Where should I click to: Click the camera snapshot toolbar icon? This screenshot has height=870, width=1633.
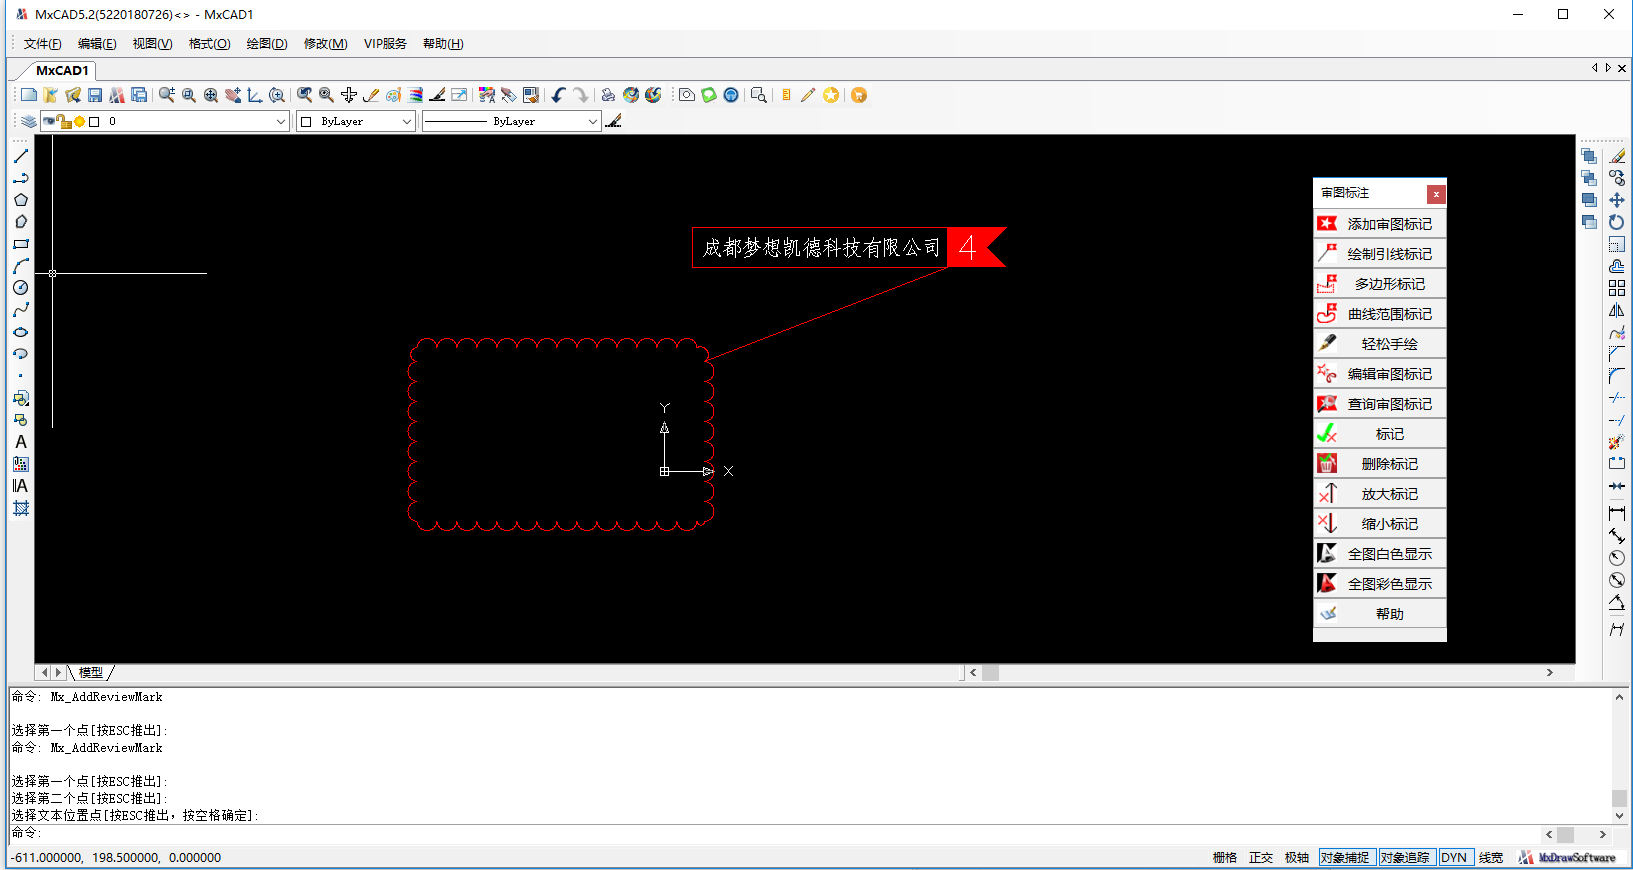point(687,95)
